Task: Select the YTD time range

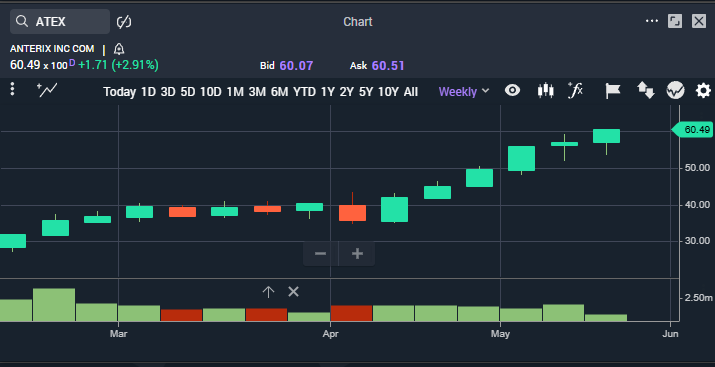Action: point(304,92)
